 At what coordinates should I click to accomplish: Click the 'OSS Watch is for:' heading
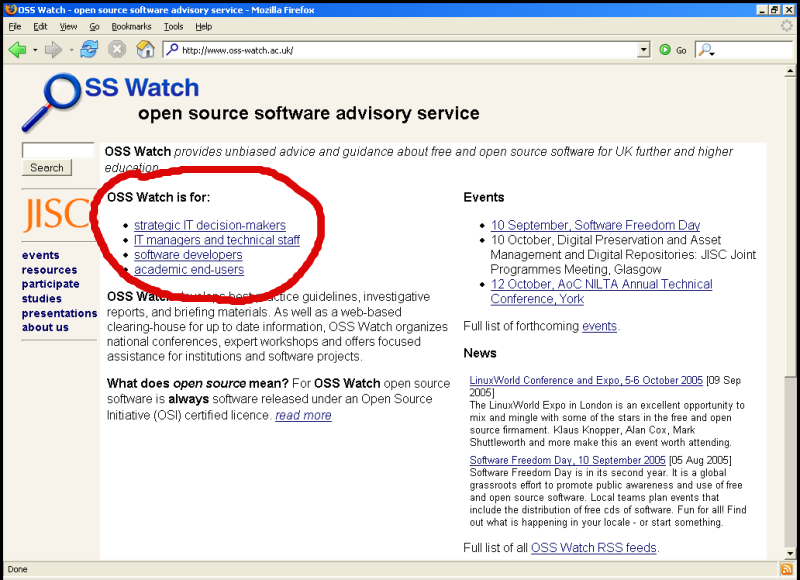click(x=159, y=197)
